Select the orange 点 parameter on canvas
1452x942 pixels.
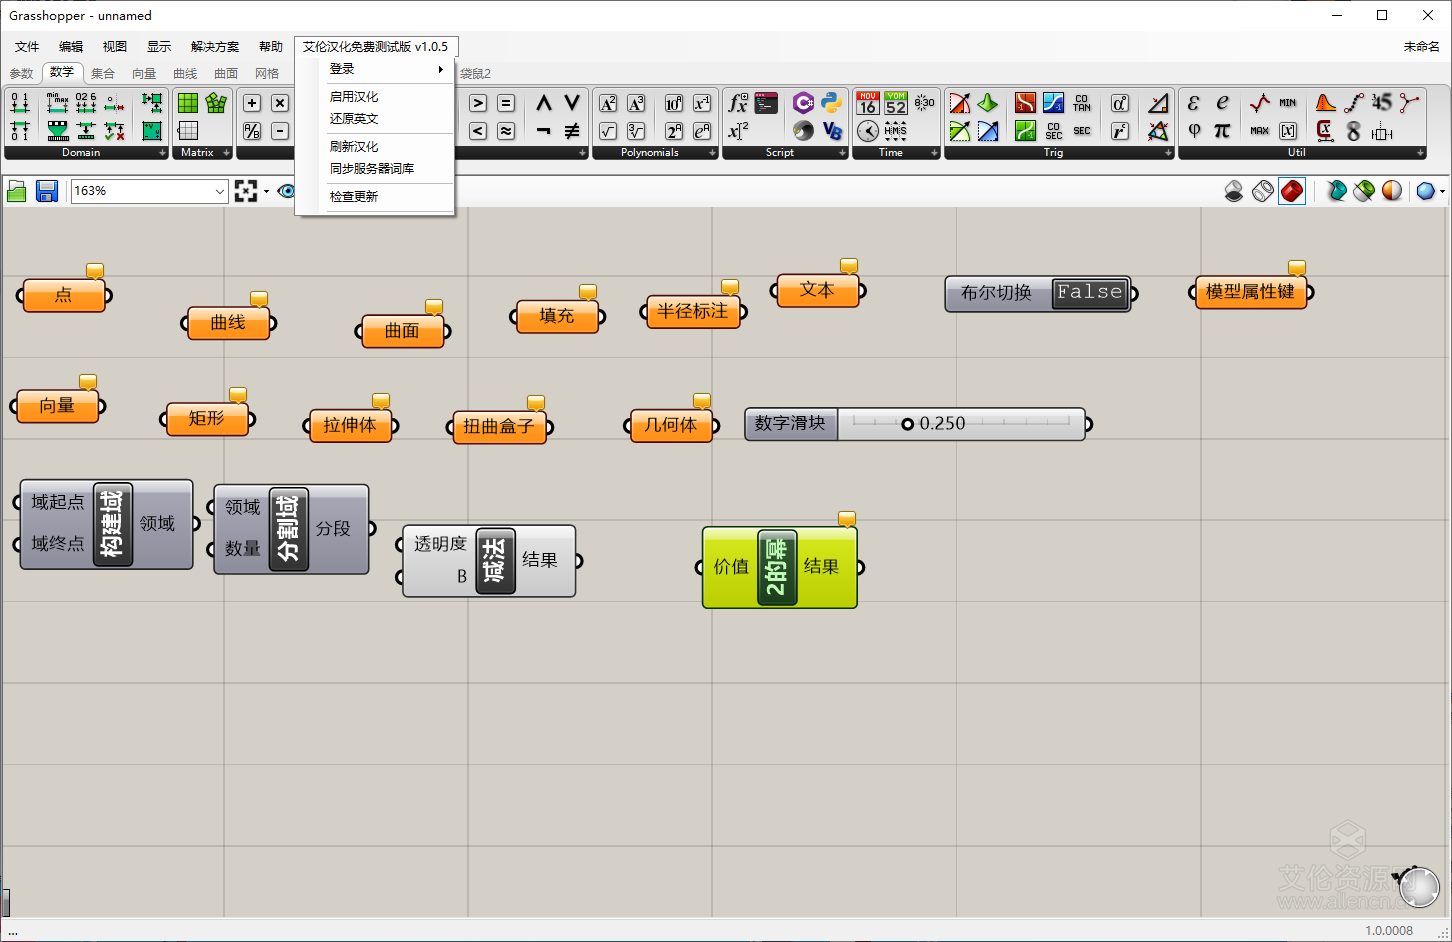tap(64, 295)
